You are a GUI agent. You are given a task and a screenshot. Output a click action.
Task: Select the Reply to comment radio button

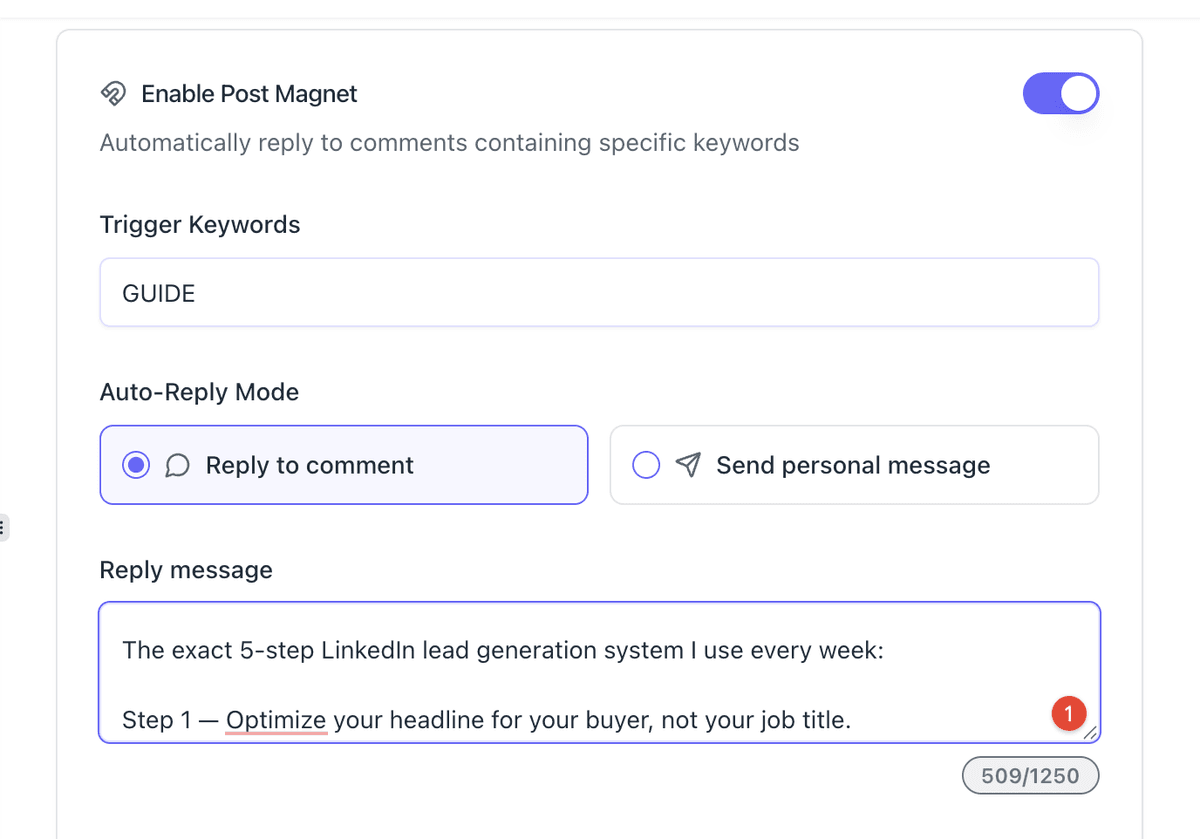pos(136,465)
